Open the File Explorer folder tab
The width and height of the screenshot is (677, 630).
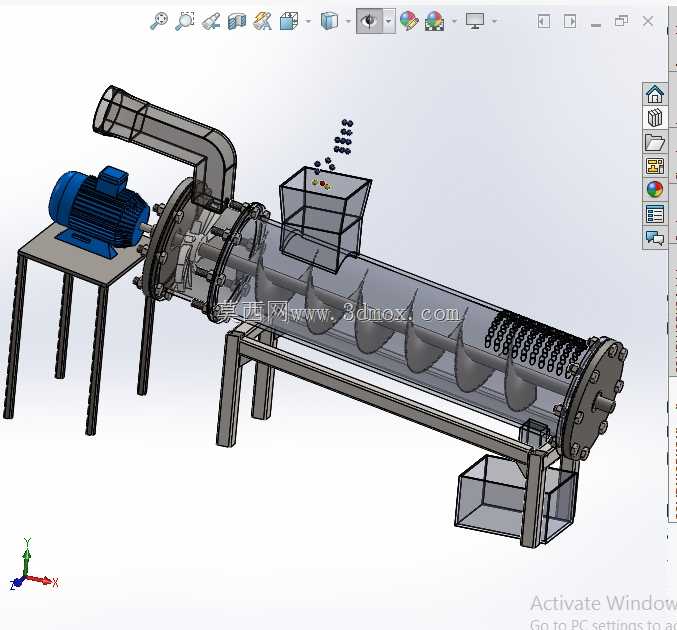coord(655,142)
